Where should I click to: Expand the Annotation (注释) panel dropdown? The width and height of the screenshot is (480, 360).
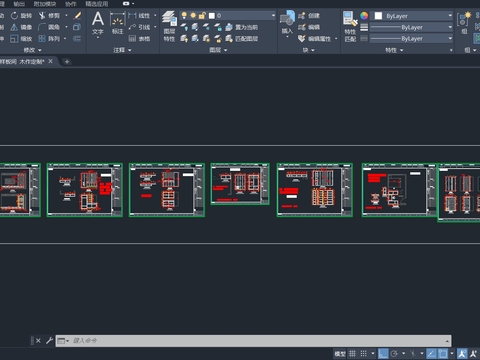pos(122,50)
